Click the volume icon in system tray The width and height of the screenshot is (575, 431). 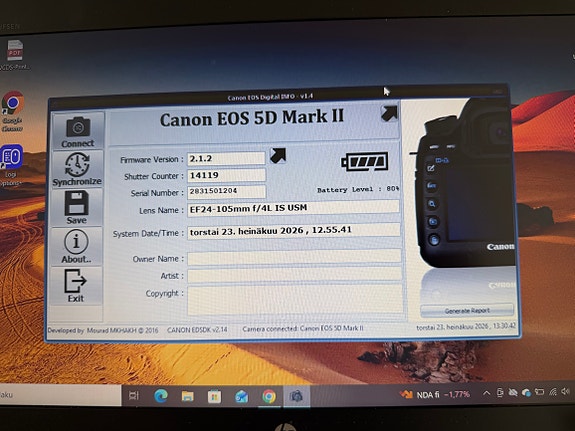(565, 391)
